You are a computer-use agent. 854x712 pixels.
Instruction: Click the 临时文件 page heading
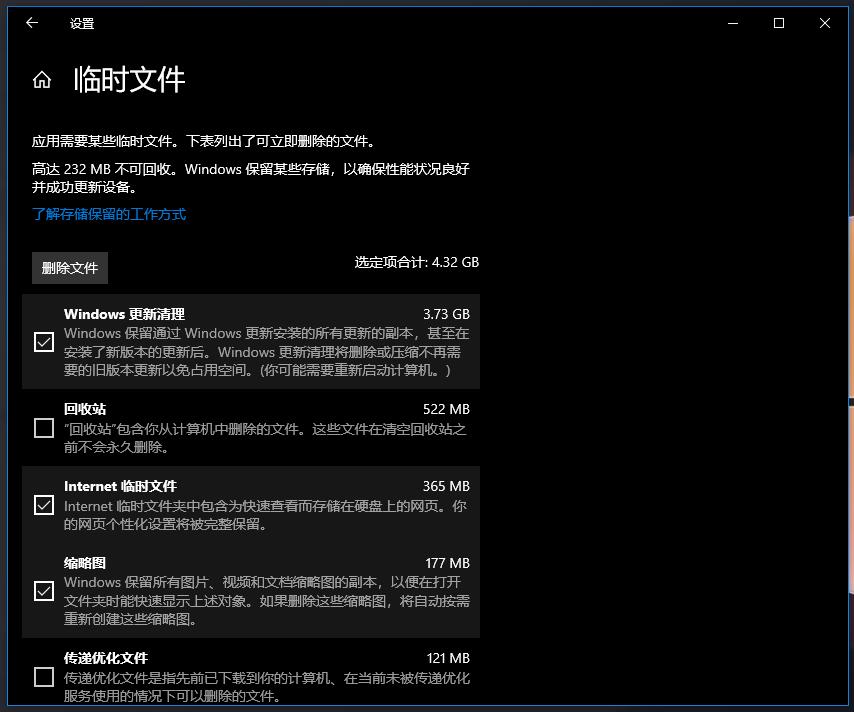[130, 80]
